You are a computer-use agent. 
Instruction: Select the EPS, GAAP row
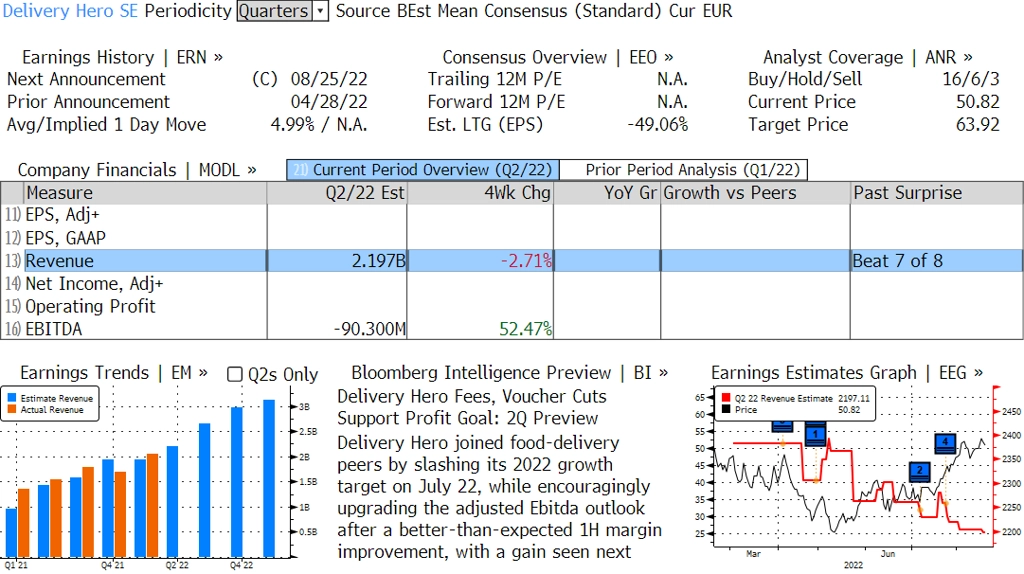511,238
